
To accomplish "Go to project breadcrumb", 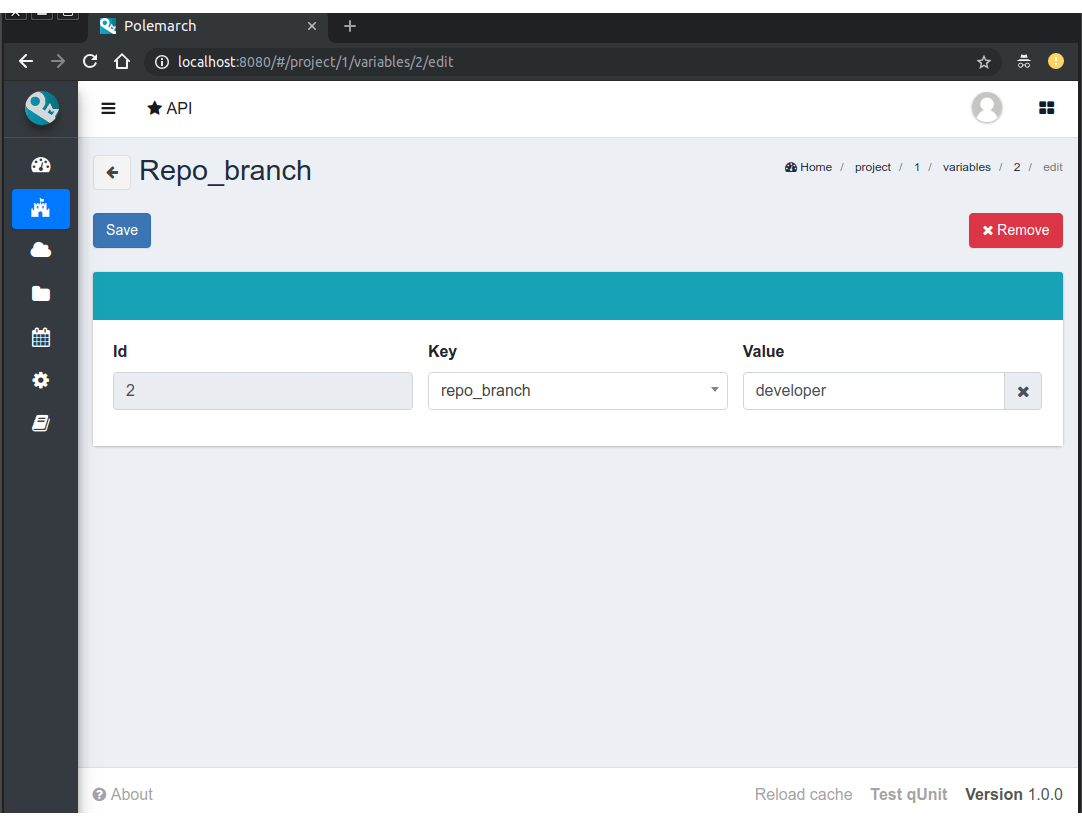I will tap(872, 167).
